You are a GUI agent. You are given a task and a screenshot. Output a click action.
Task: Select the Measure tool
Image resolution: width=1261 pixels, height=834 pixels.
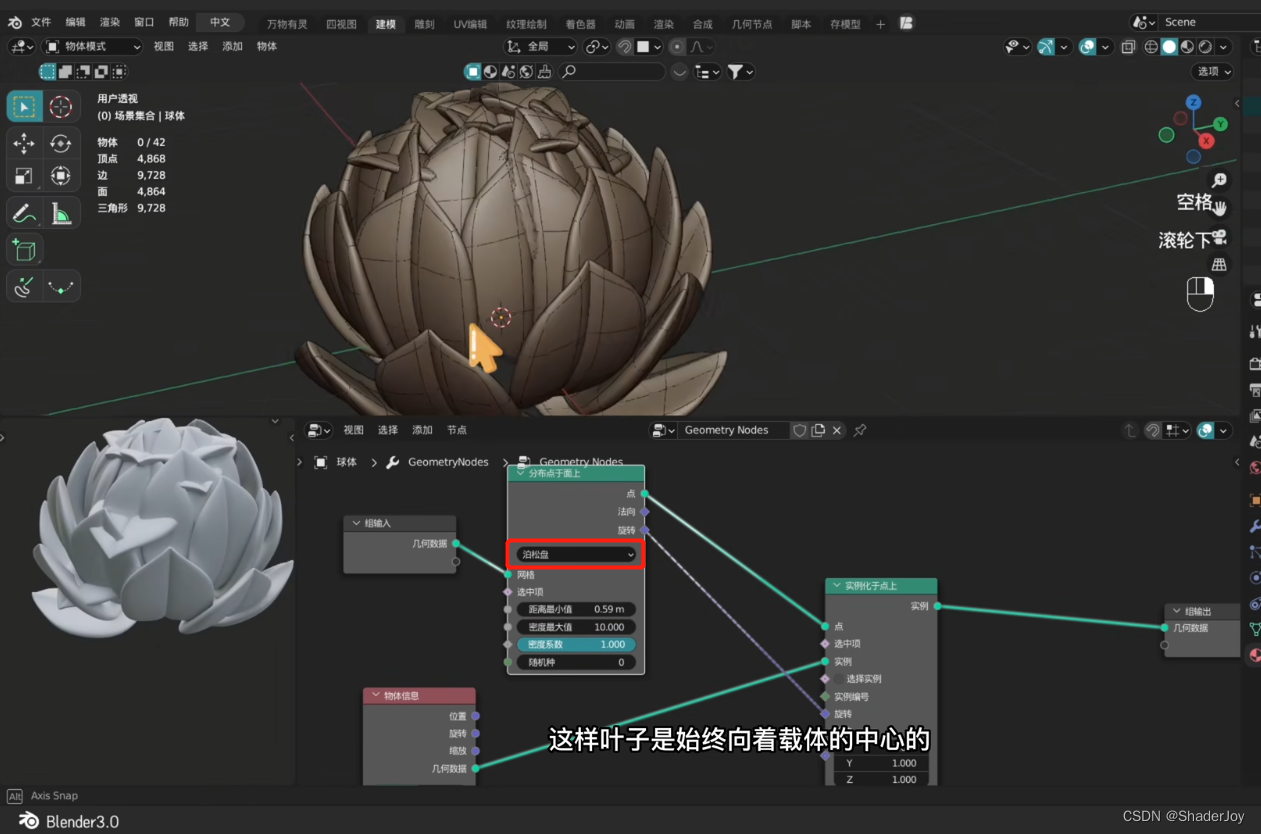tap(61, 211)
